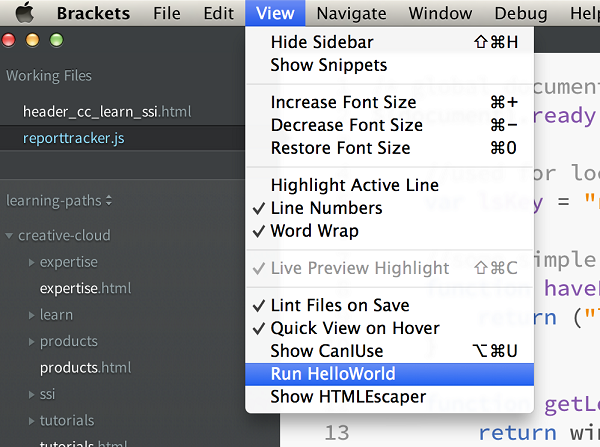Open expertise.html file in tree

tap(85, 288)
